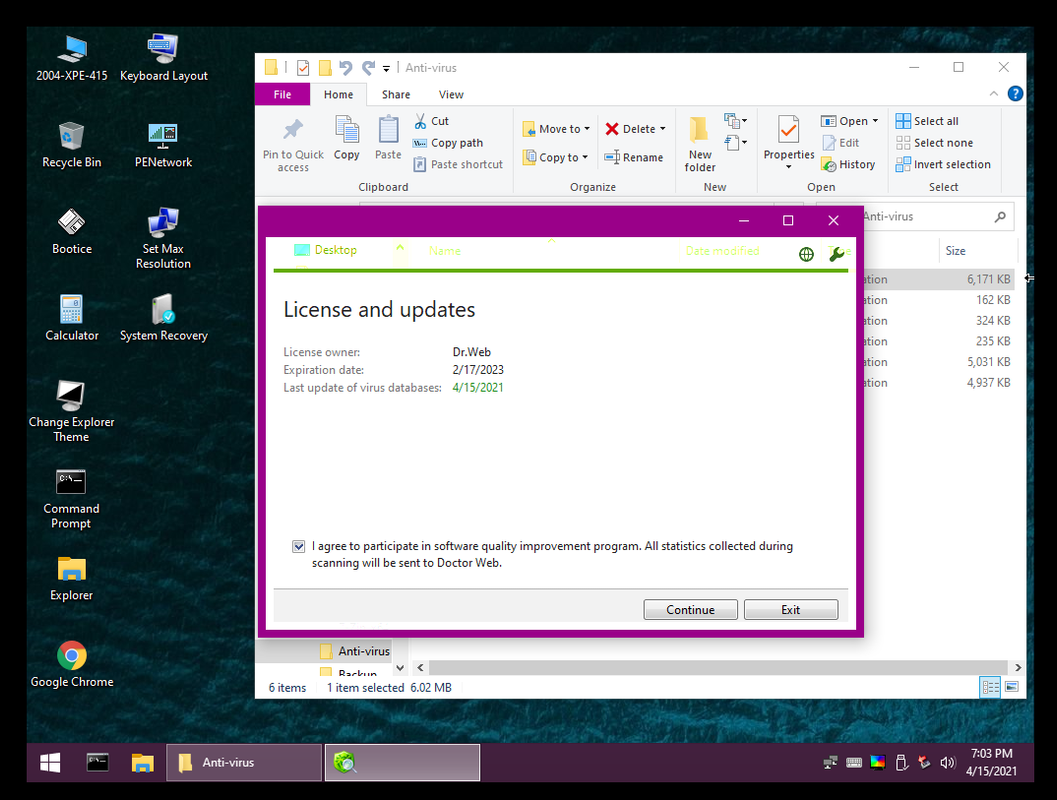Click undo icon in Explorer title bar
The image size is (1057, 800).
coord(346,67)
